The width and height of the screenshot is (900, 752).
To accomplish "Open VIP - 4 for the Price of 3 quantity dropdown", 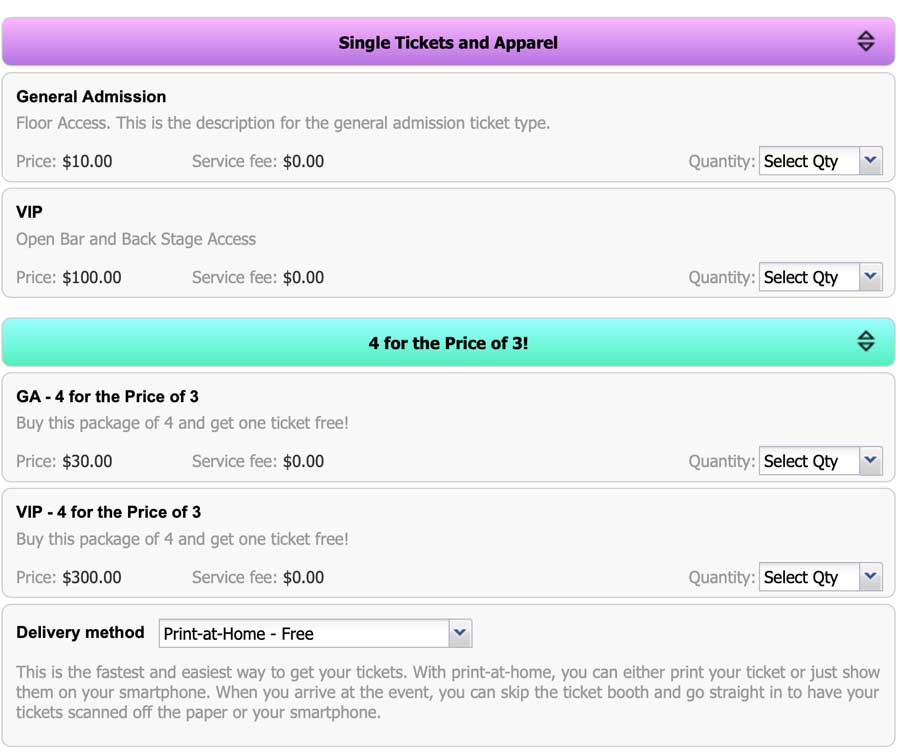I will pos(820,577).
